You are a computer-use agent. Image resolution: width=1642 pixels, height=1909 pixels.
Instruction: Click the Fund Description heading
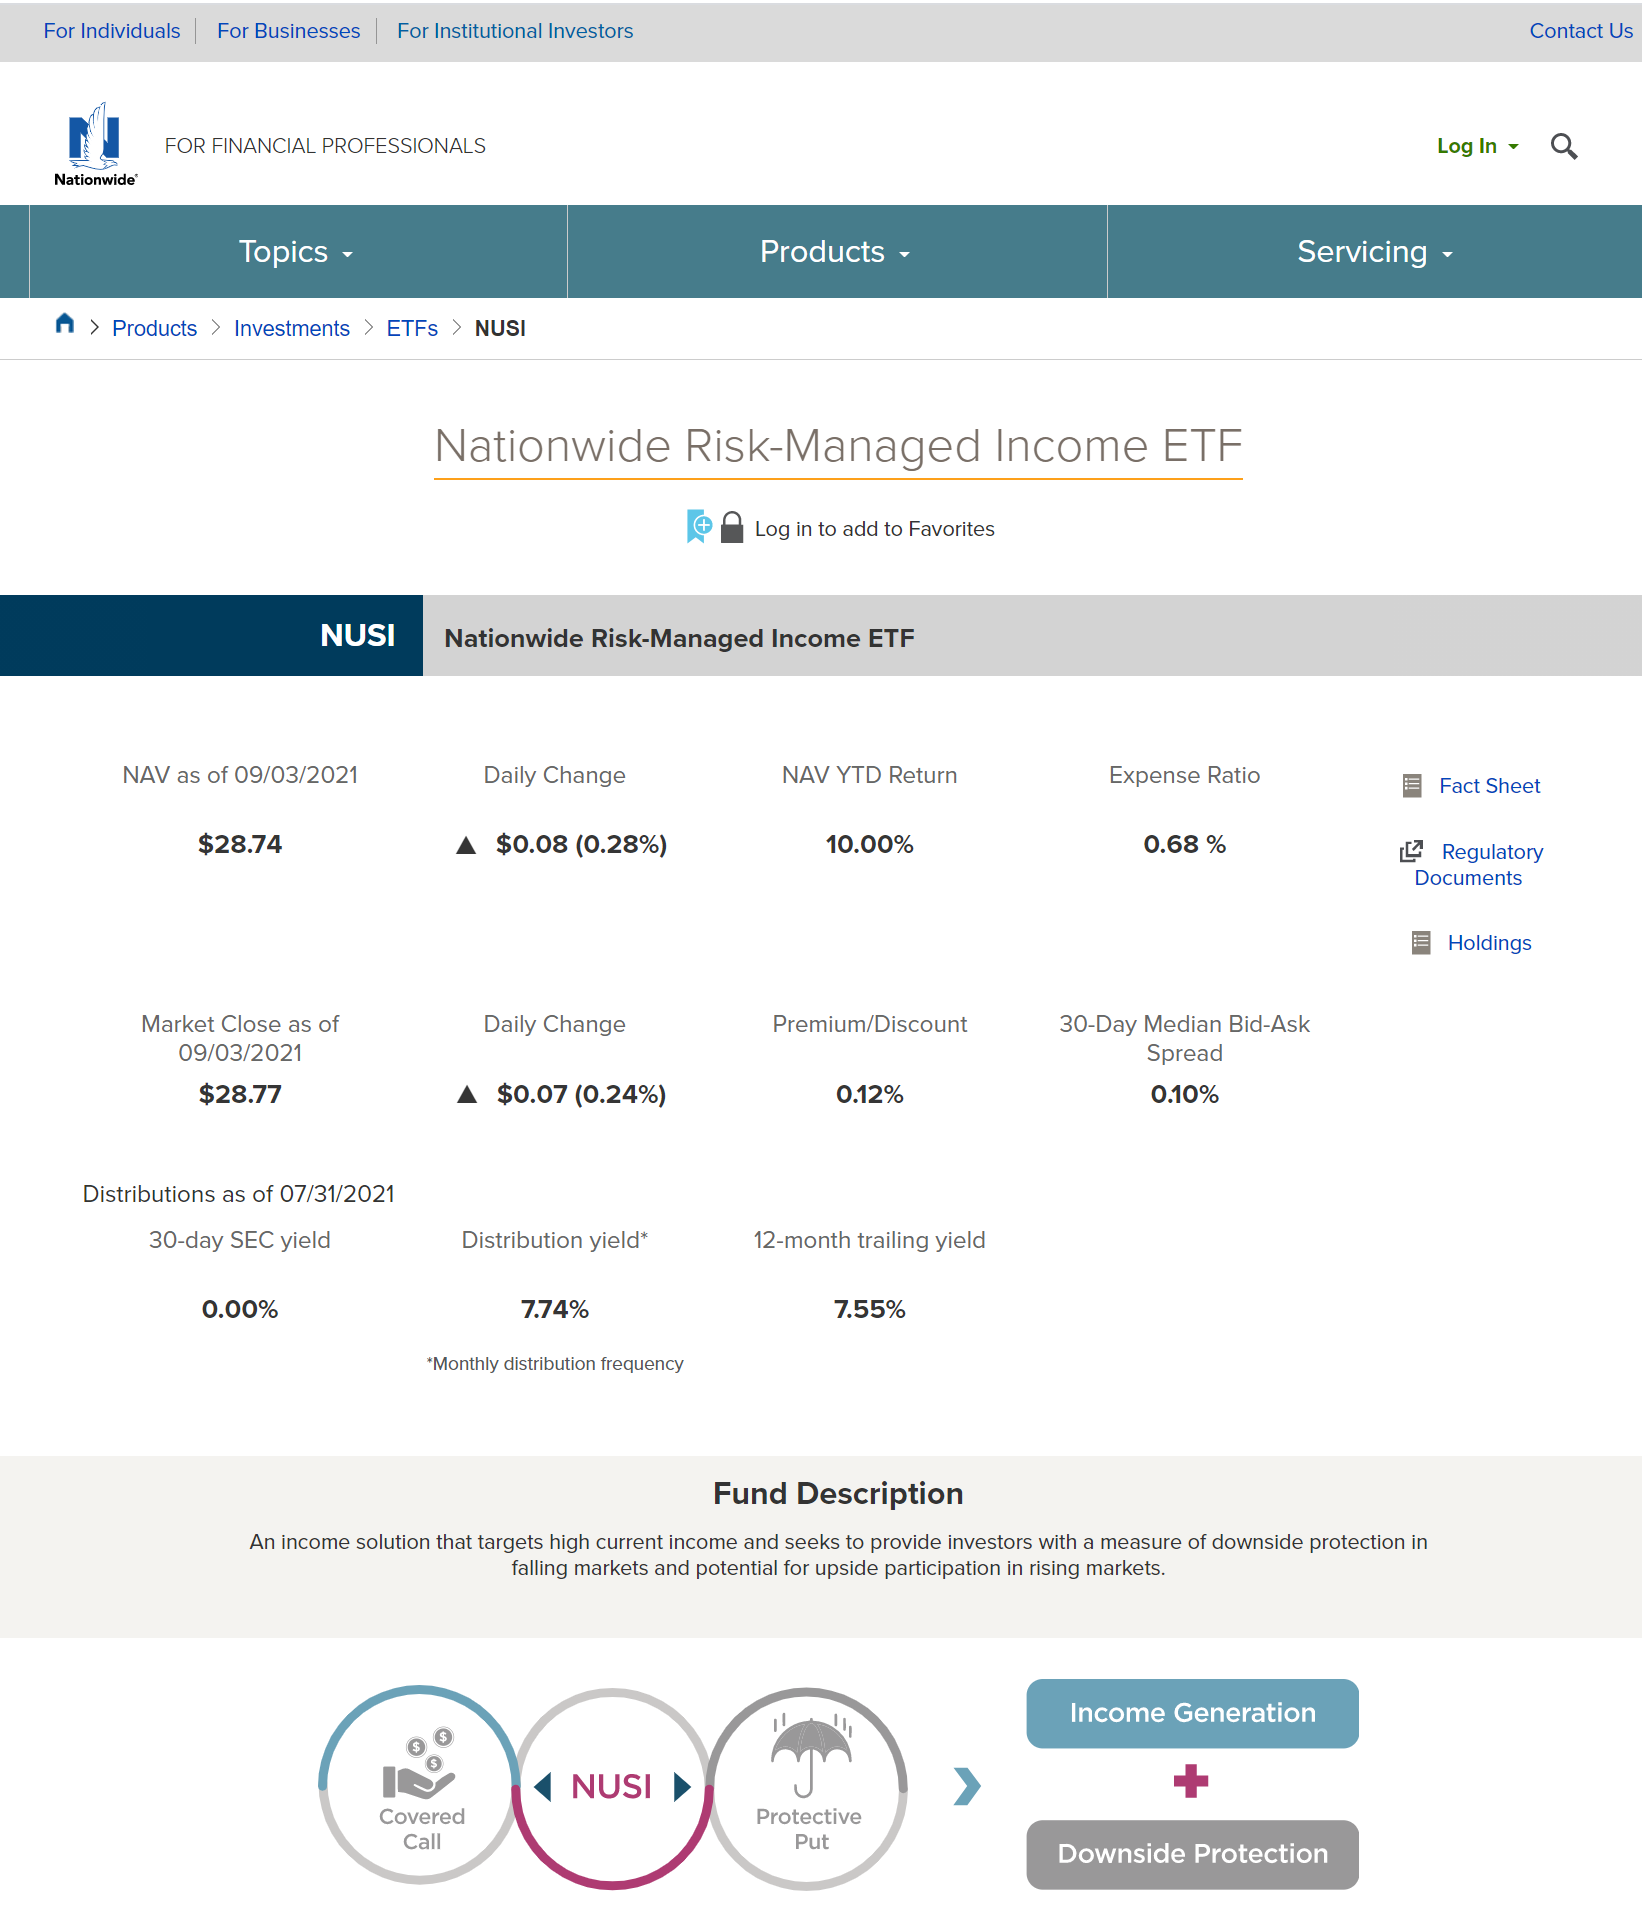coord(838,1493)
